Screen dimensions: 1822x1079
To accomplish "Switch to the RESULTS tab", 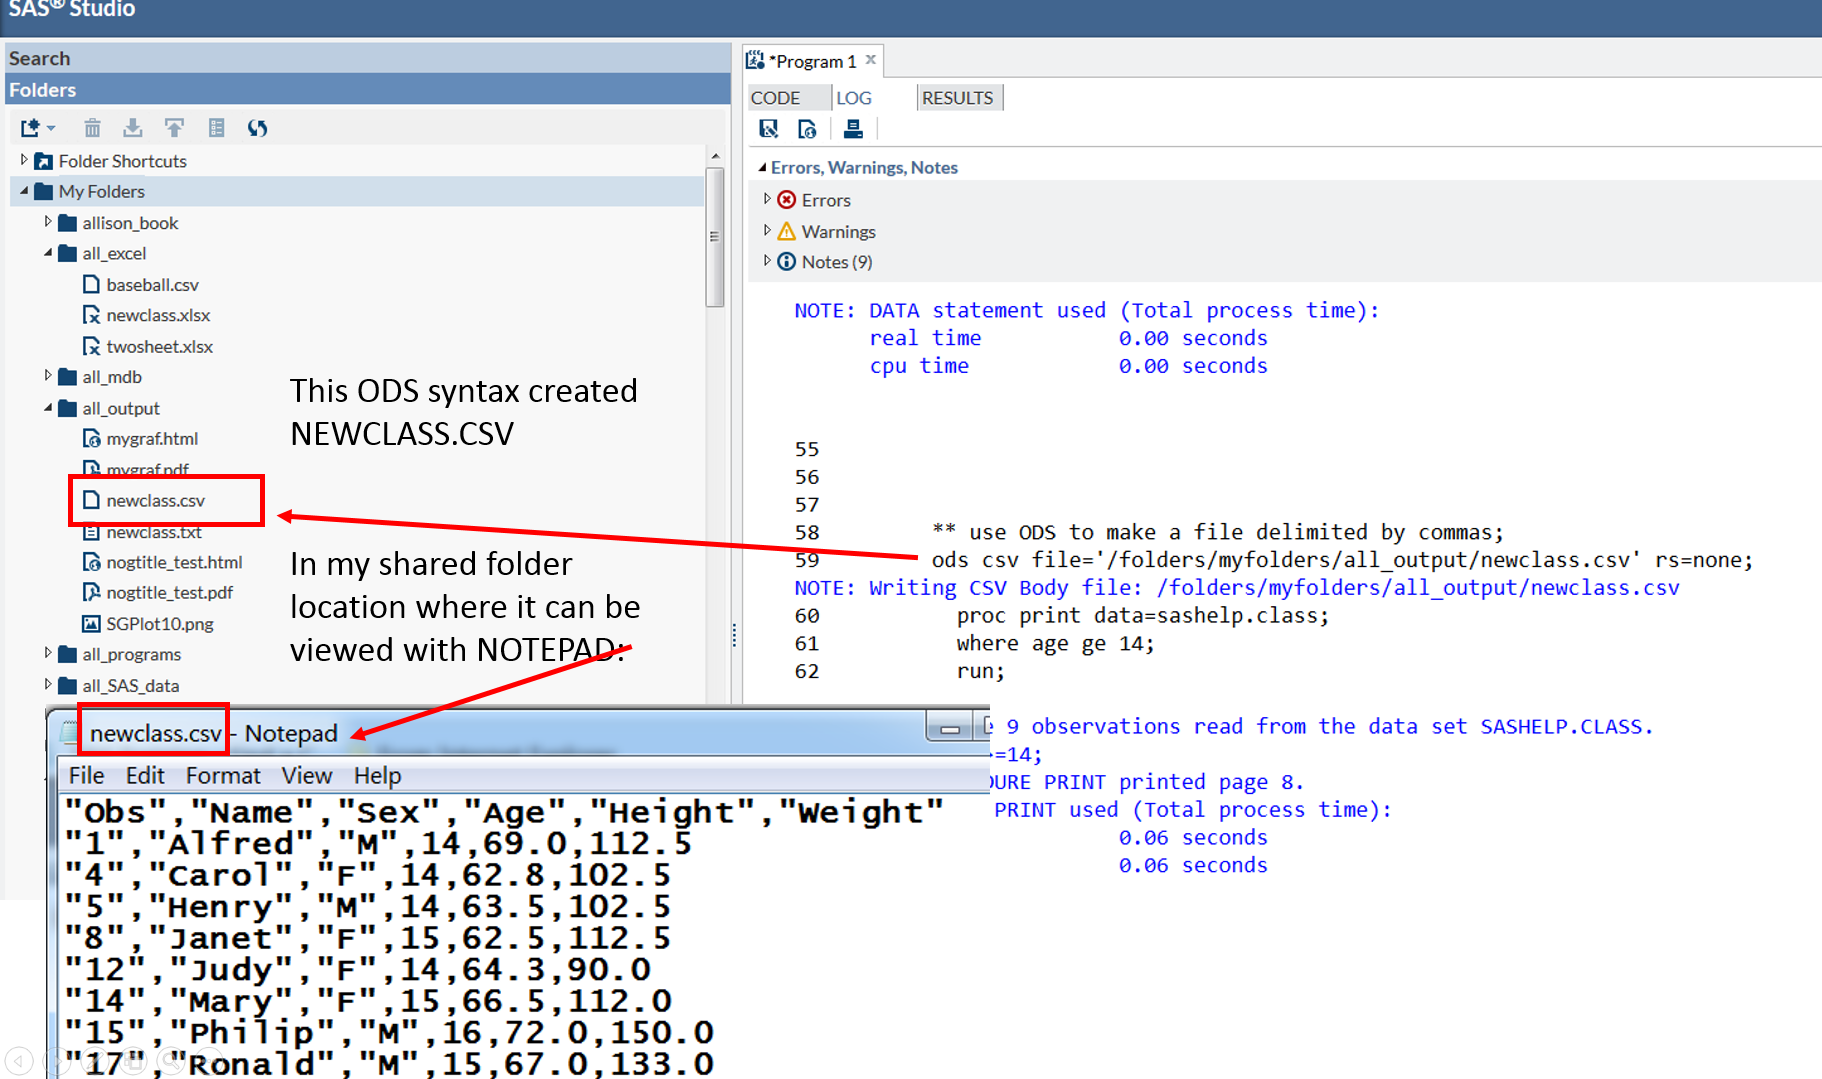I will pos(957,98).
